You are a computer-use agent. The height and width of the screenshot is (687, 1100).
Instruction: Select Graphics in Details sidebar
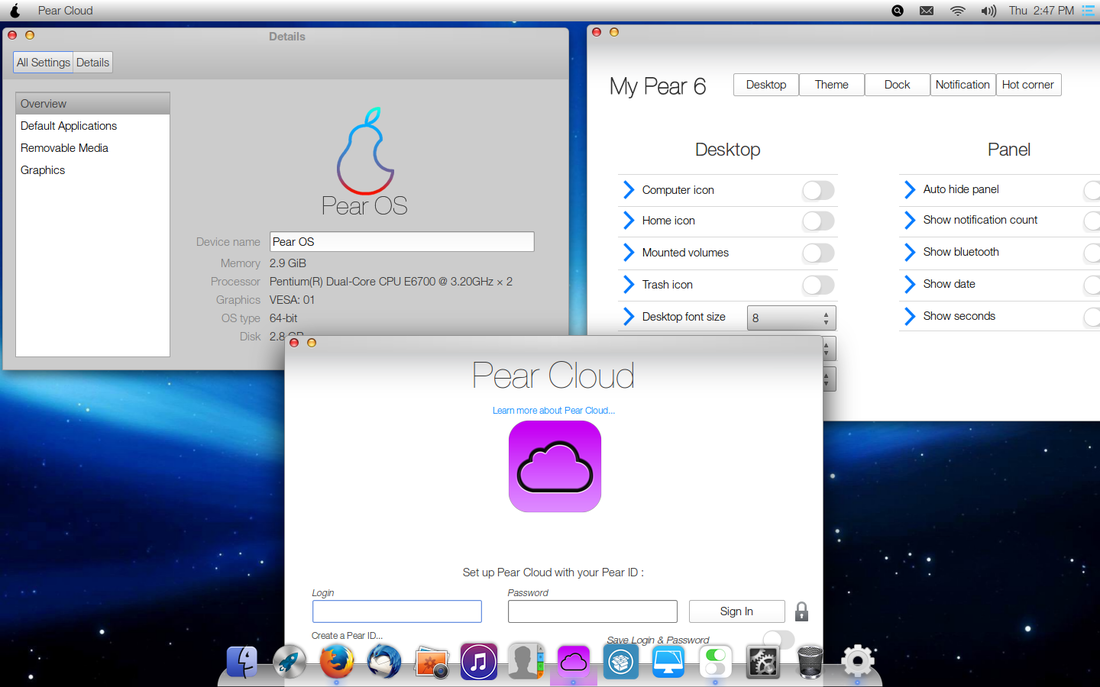coord(93,170)
